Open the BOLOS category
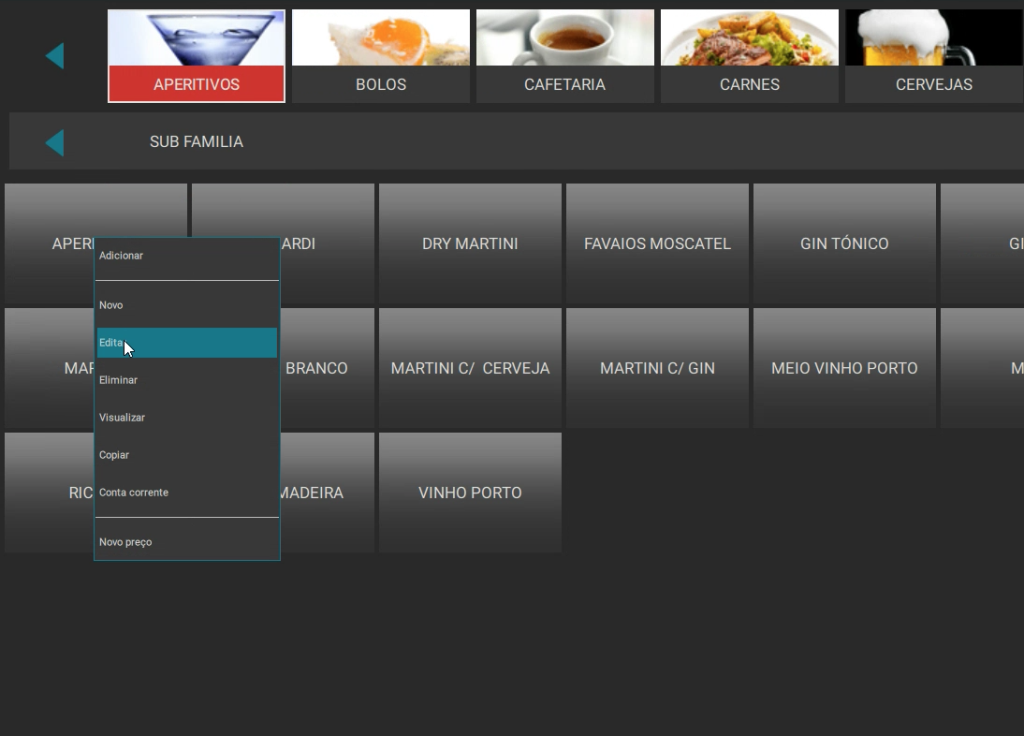This screenshot has width=1024, height=736. click(x=380, y=56)
